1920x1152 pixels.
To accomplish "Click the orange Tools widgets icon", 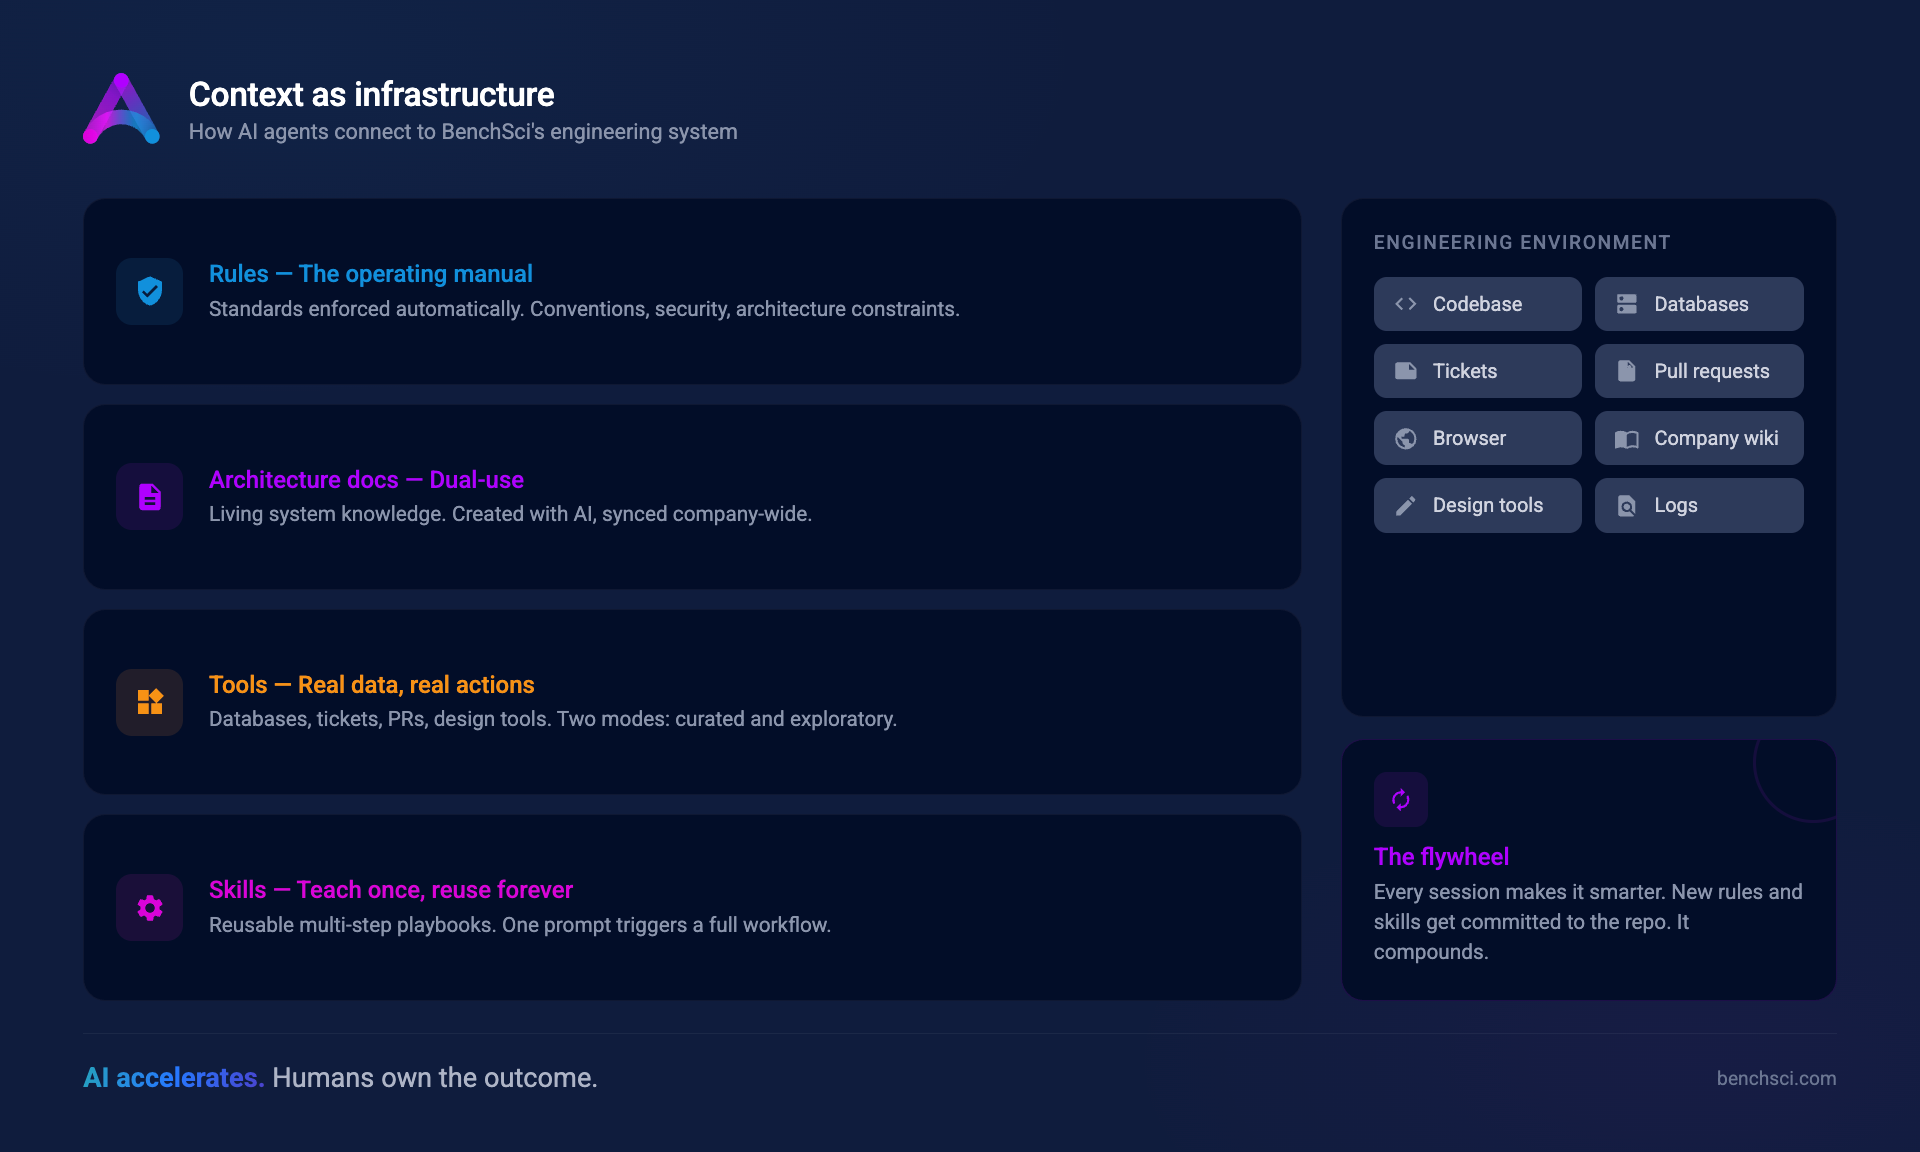I will [x=149, y=702].
